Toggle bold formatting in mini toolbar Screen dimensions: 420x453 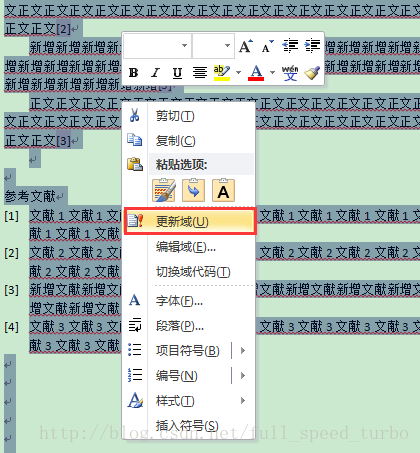coord(133,72)
